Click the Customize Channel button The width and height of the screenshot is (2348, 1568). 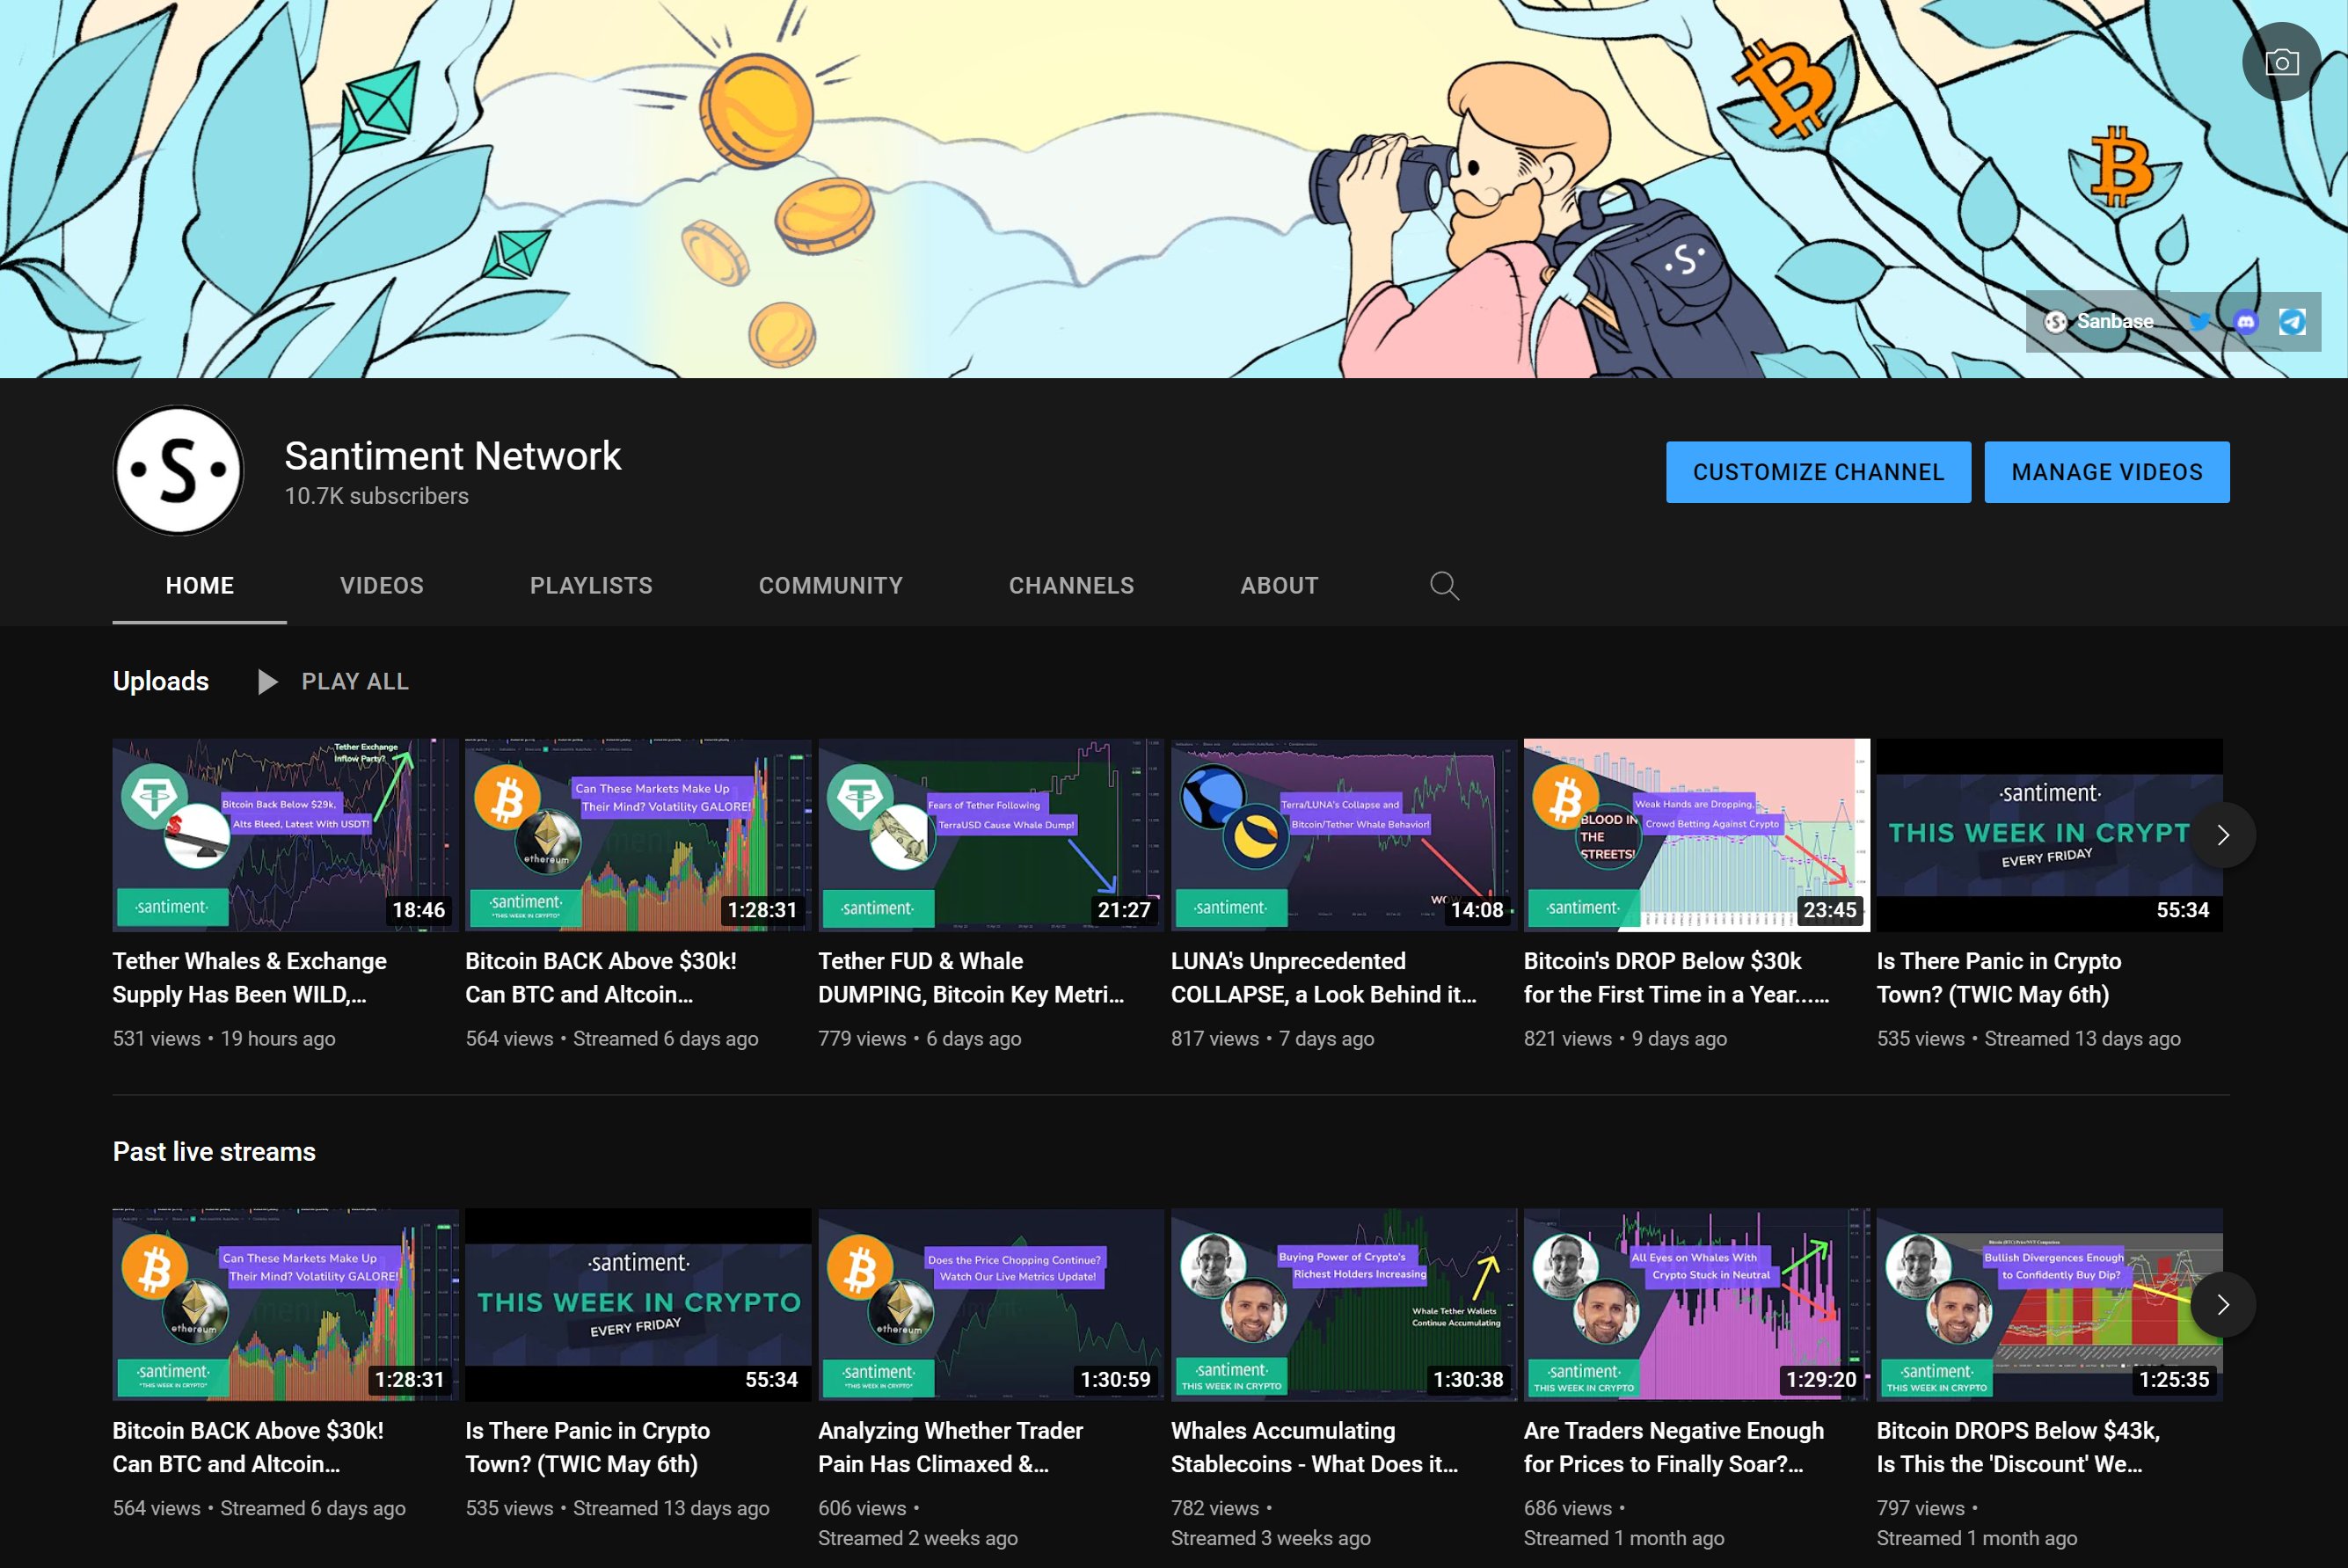(1818, 472)
